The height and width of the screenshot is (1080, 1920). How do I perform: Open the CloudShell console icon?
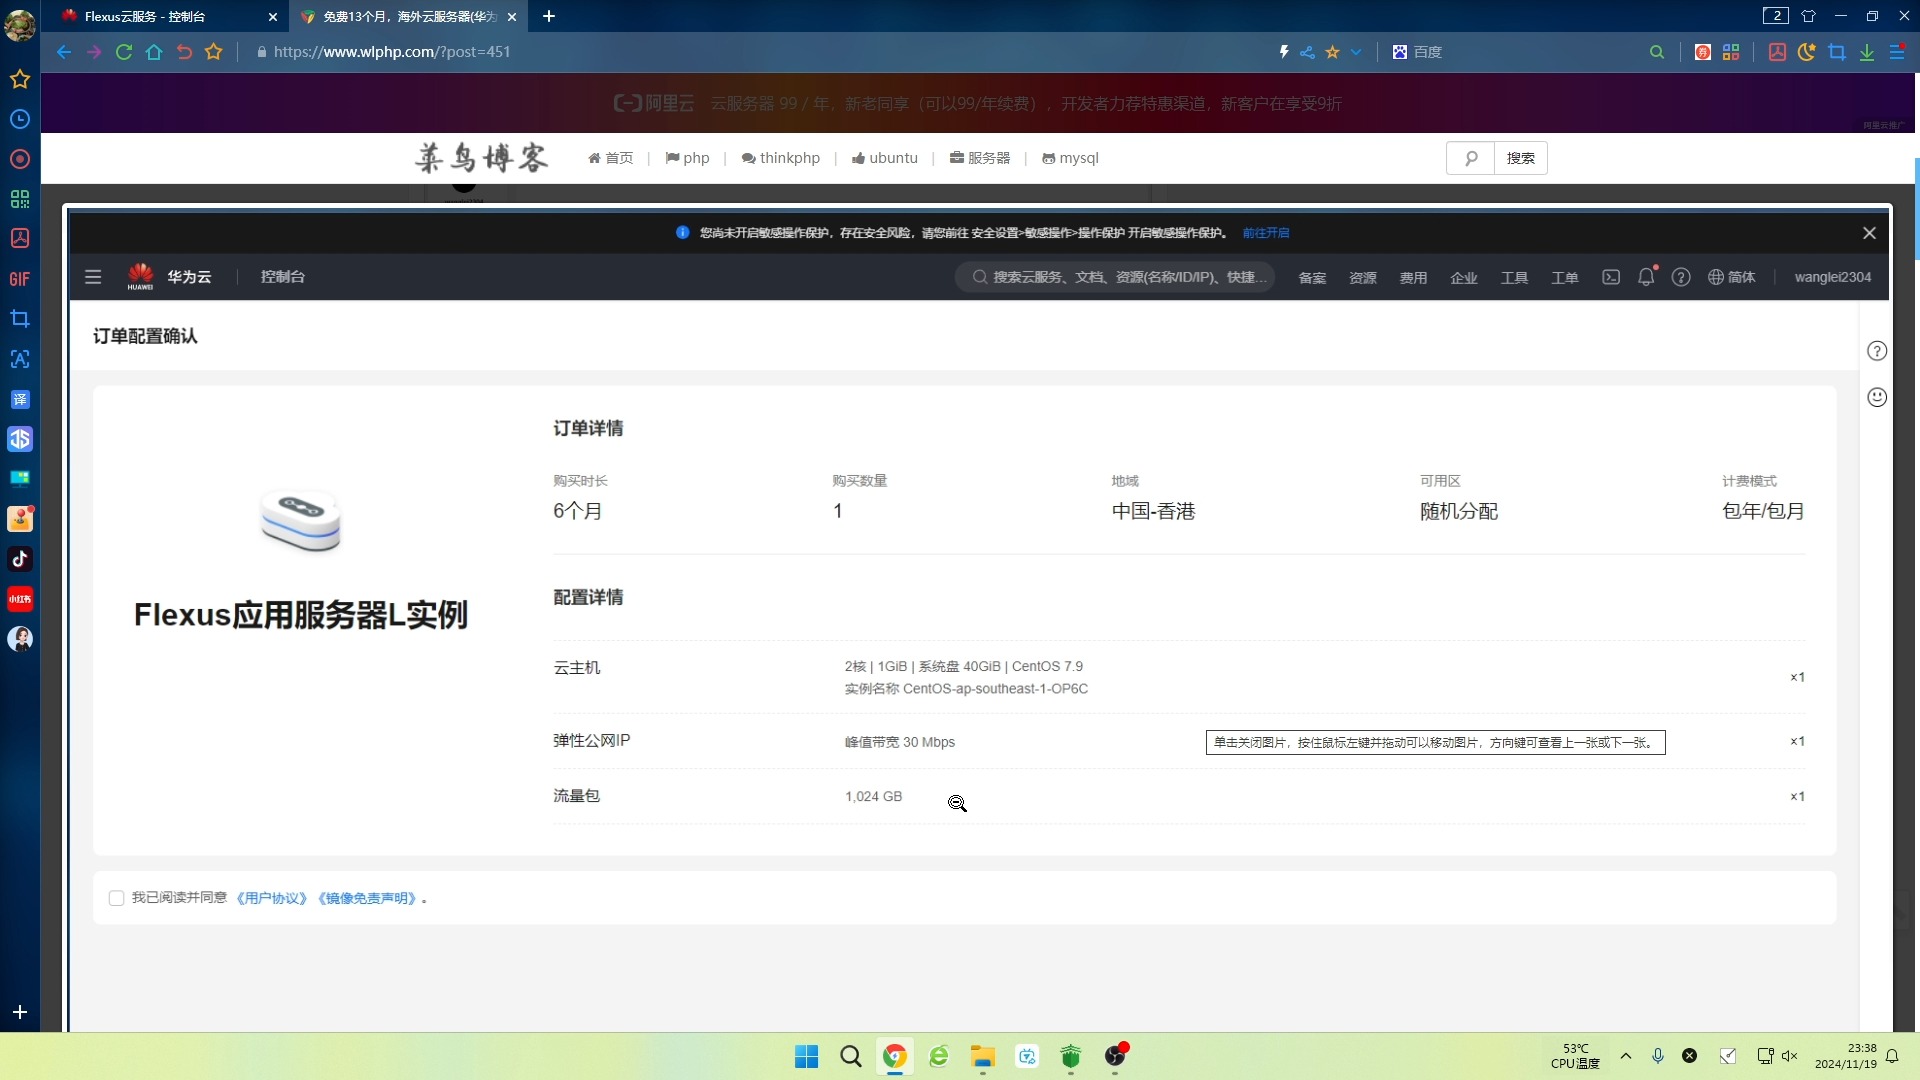[1610, 277]
